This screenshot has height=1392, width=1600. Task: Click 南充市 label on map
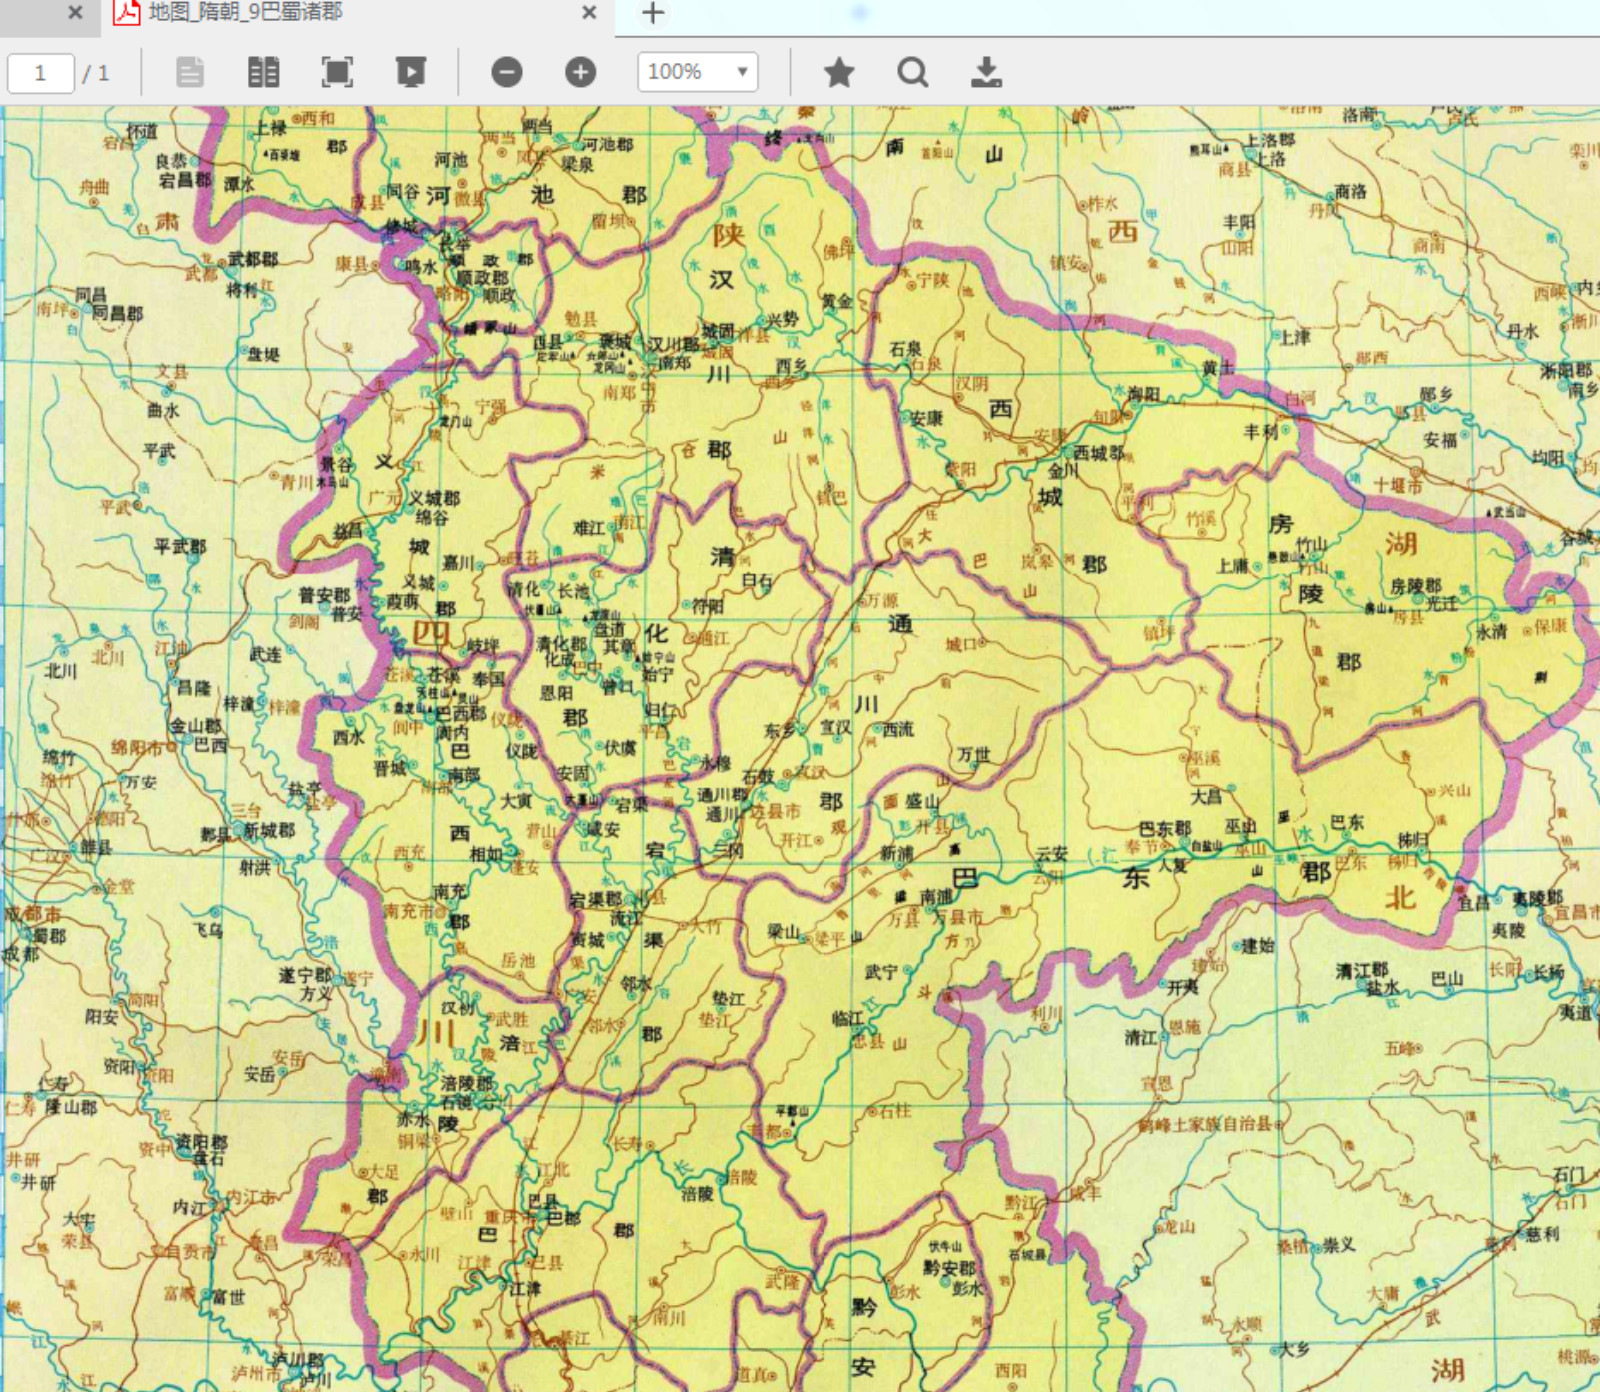pos(408,911)
